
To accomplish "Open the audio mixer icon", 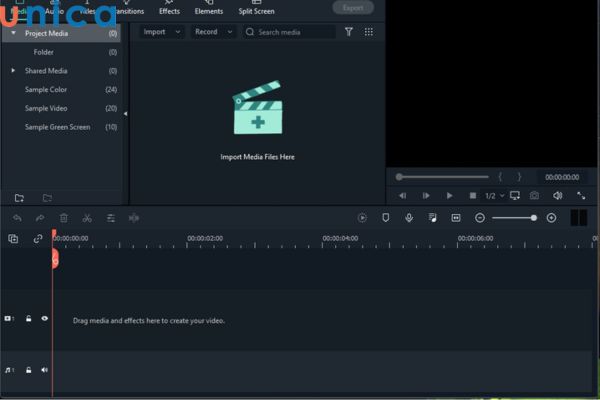I will pos(432,218).
